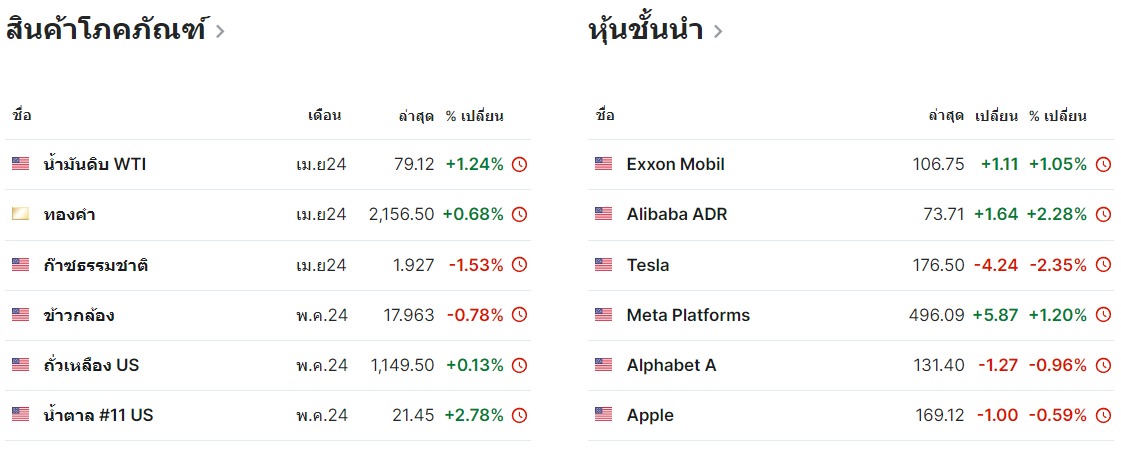Click the clock icon in น้ำตาล #11 US row
Viewport: 1121px width, 450px height.
coord(519,415)
